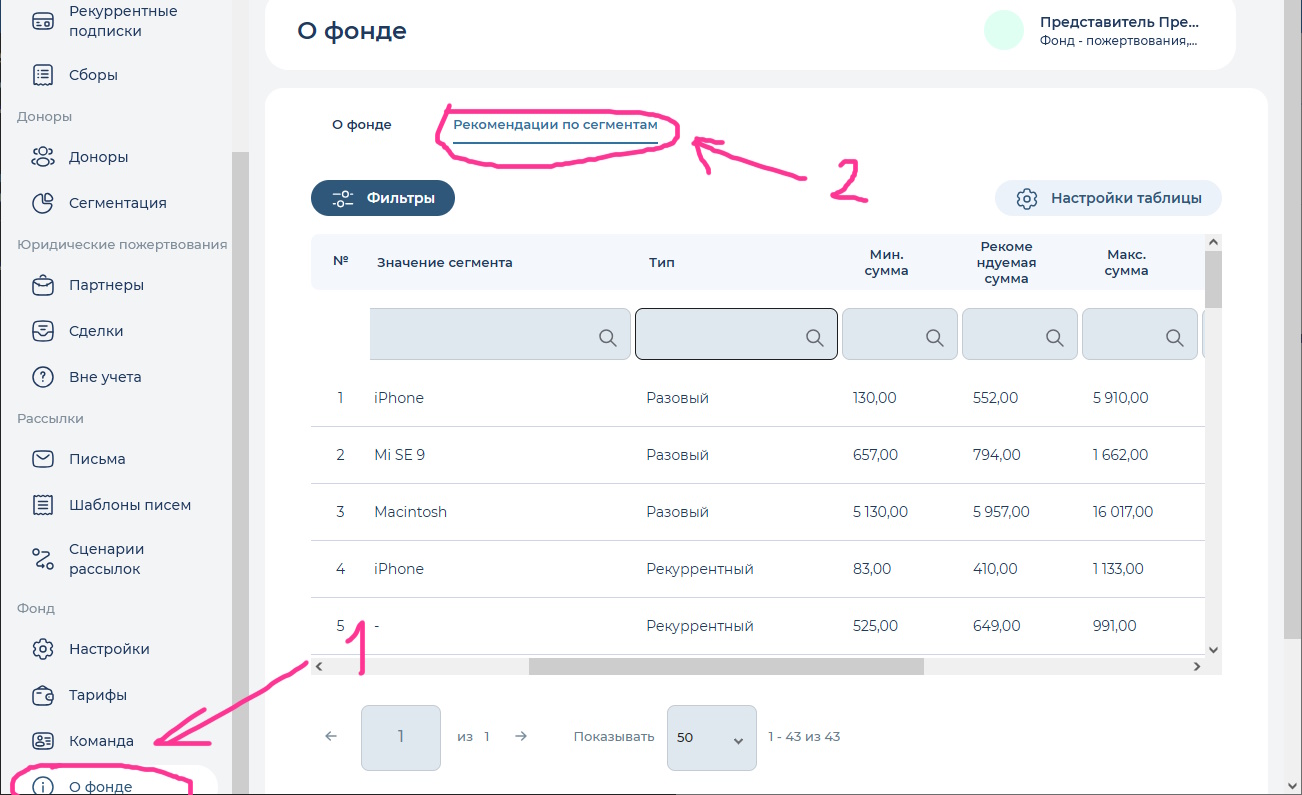Click the table's horizontal scrollbar thumb
Image resolution: width=1302 pixels, height=795 pixels.
(726, 666)
